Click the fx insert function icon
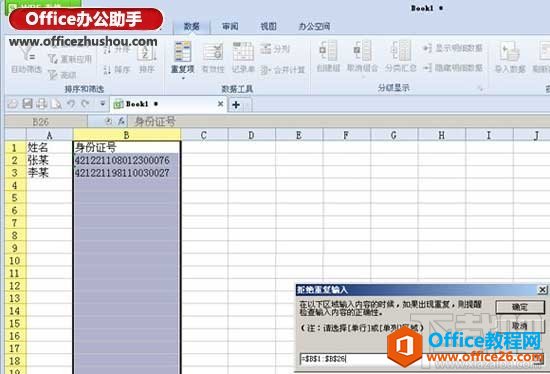Screen dimensions: 550x374 pos(121,121)
